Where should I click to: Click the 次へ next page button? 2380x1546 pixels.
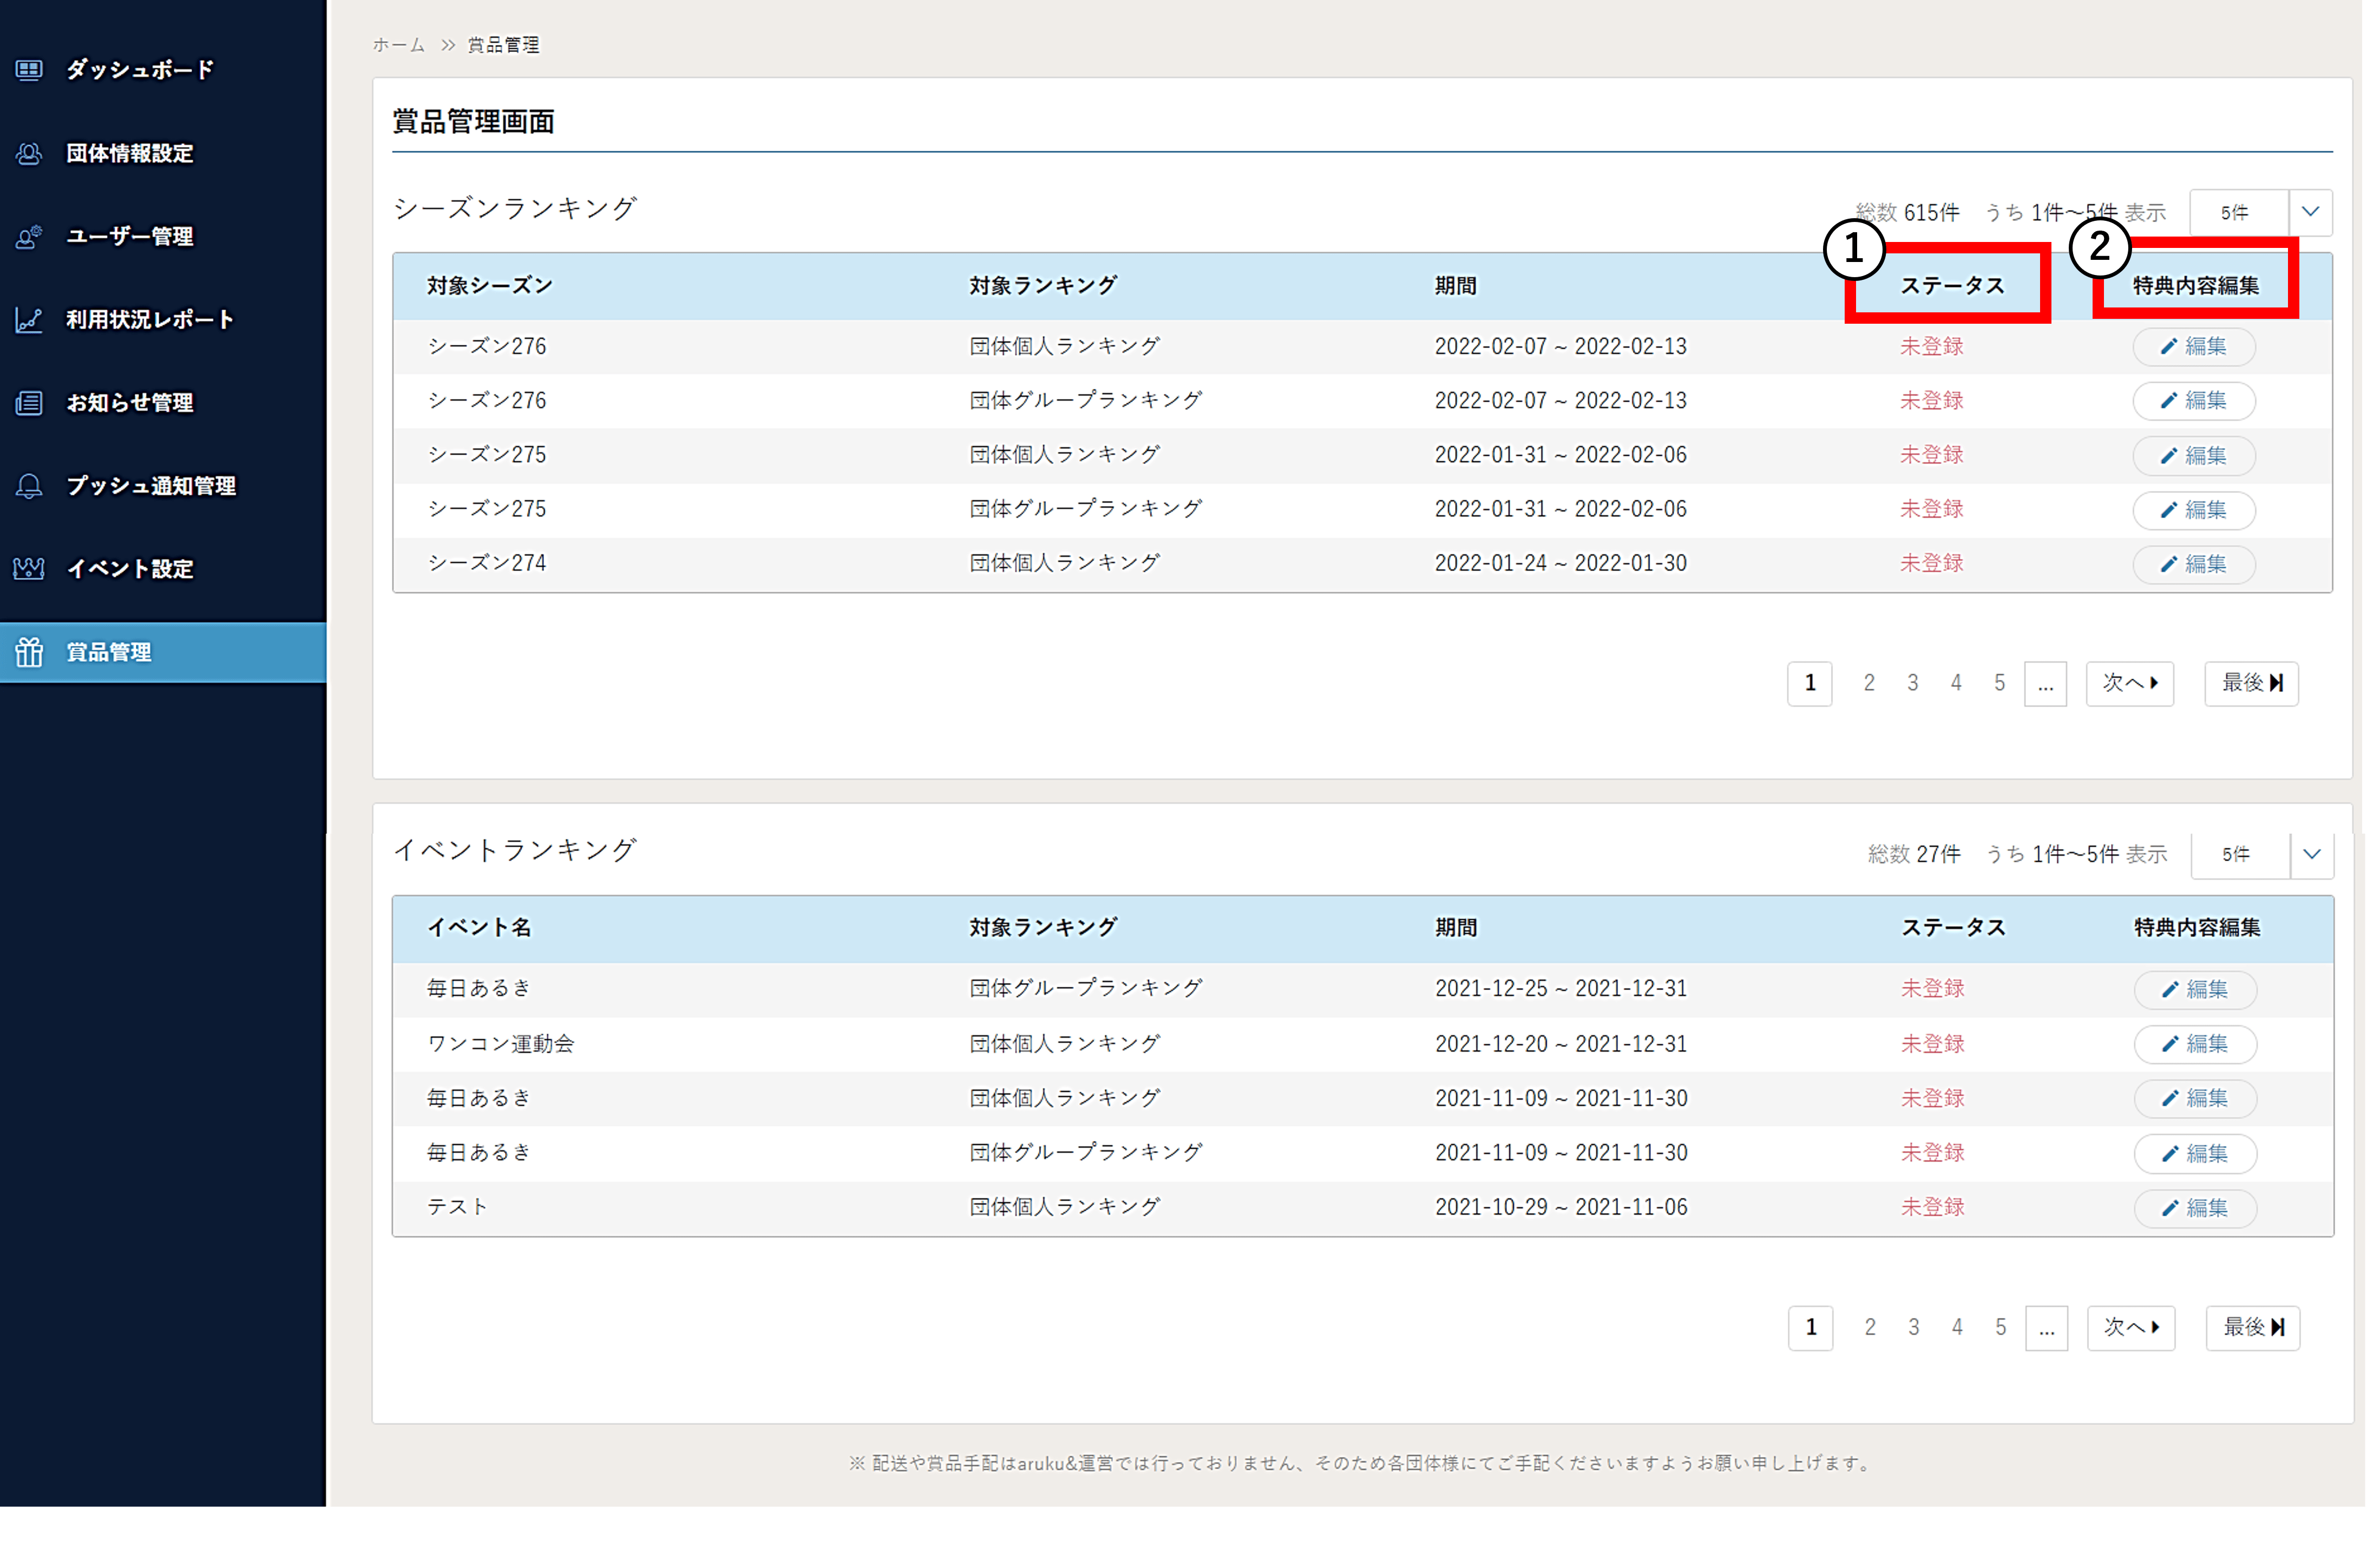pos(2130,683)
